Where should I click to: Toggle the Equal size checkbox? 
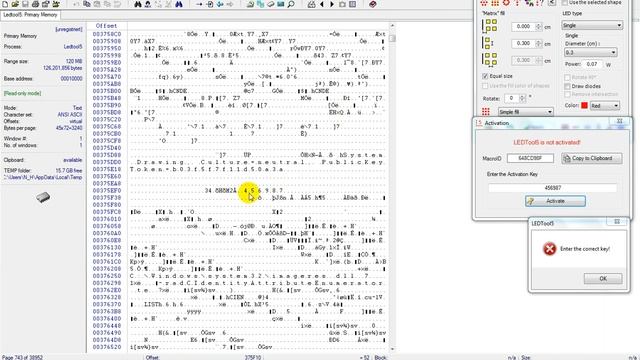pyautogui.click(x=485, y=76)
